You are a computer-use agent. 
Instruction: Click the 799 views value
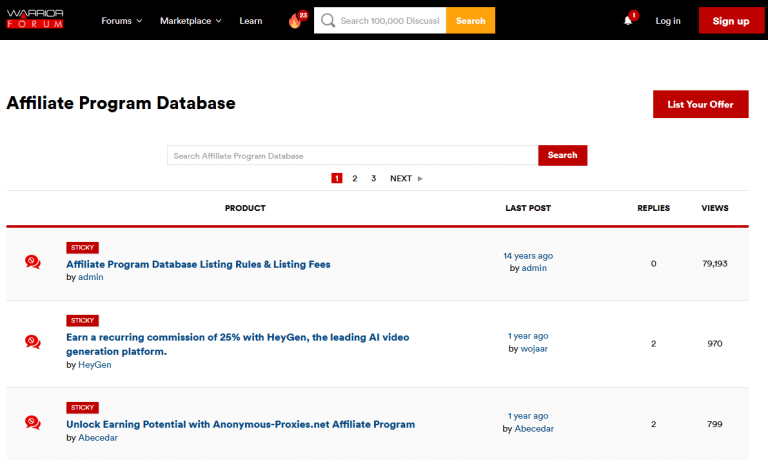pos(715,424)
